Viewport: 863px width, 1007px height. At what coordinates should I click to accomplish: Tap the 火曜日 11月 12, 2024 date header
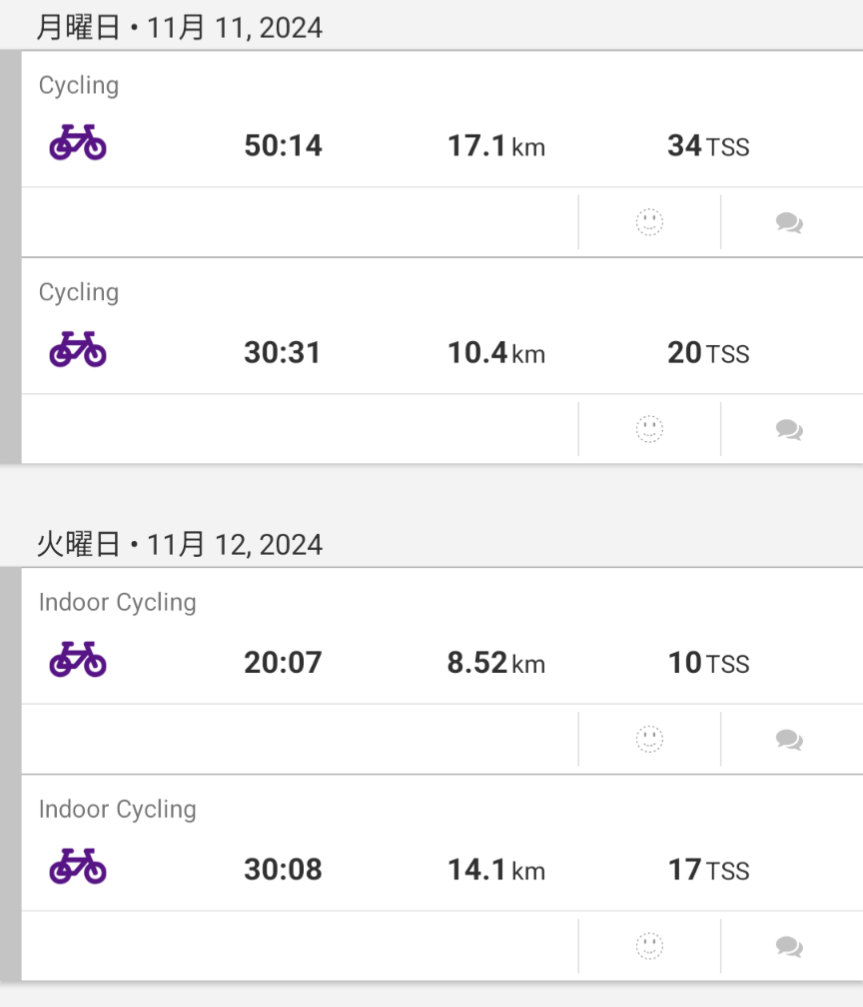[179, 545]
